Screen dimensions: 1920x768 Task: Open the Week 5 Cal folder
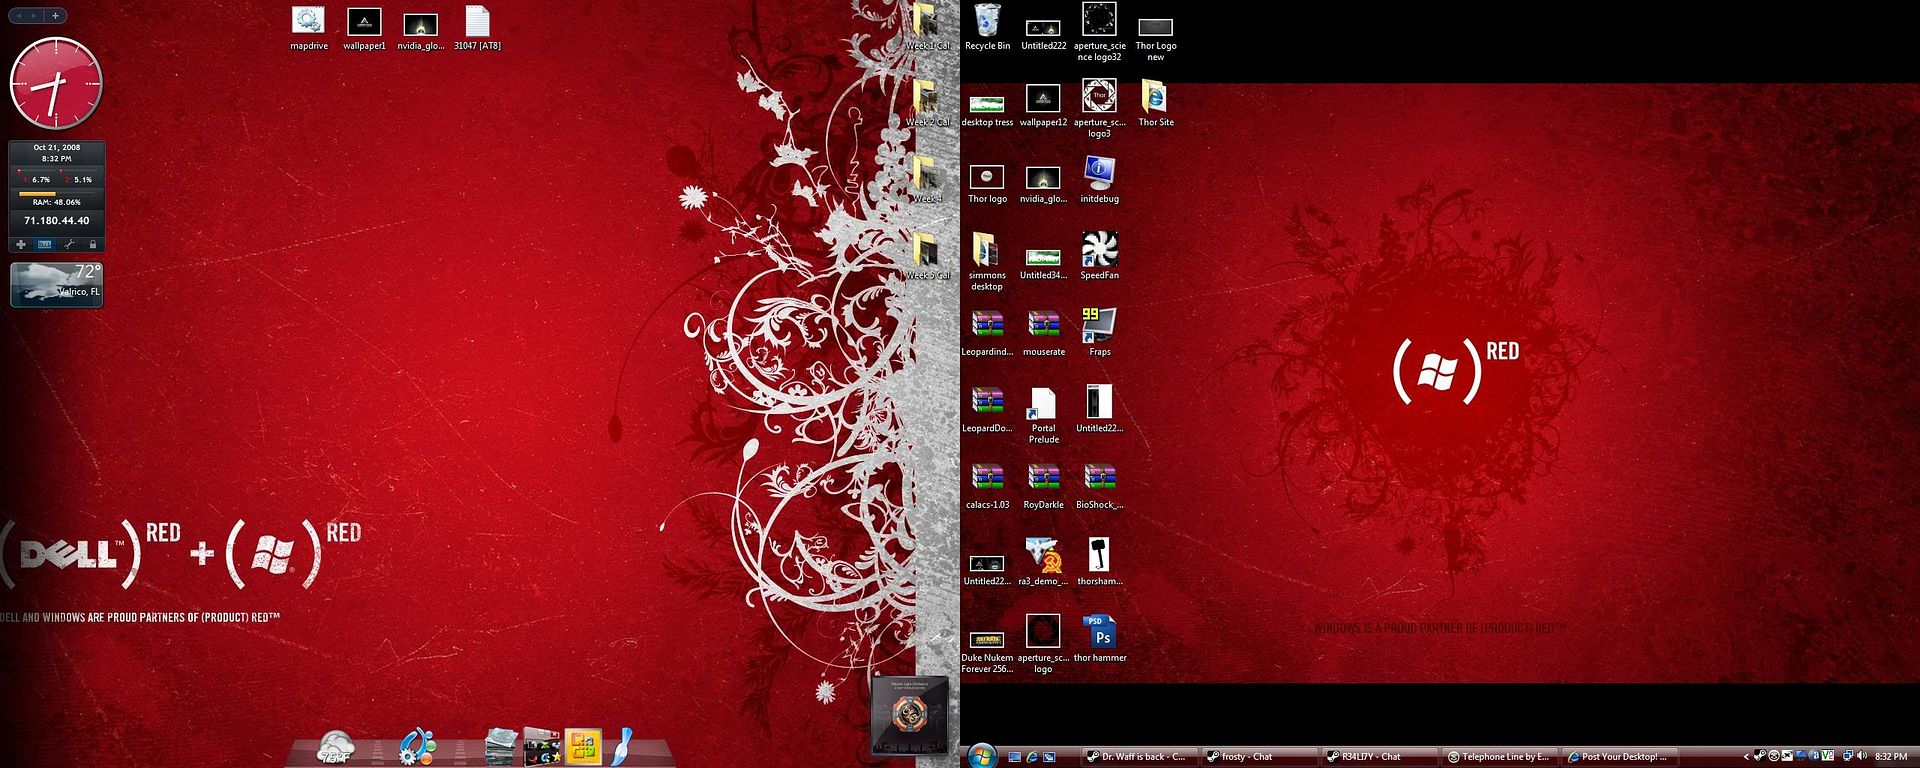tap(927, 256)
